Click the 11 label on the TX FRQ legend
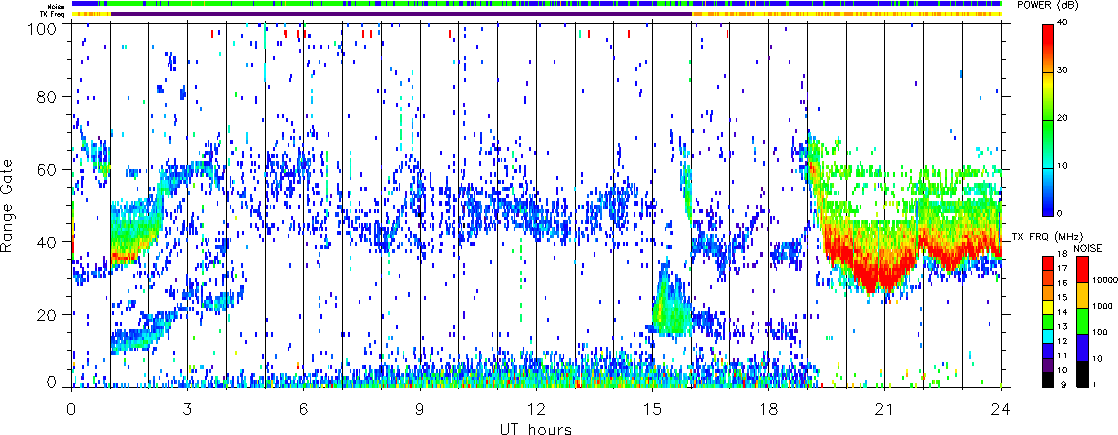This screenshot has height=435, width=1118. 1062,355
